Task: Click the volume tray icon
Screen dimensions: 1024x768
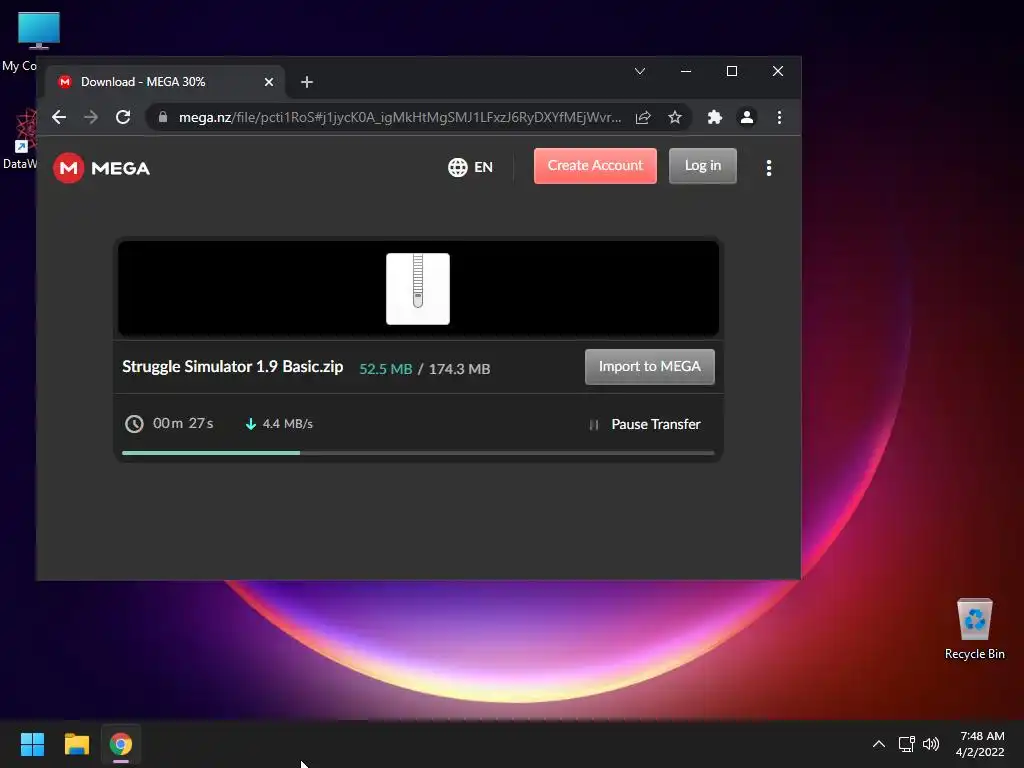Action: point(931,744)
